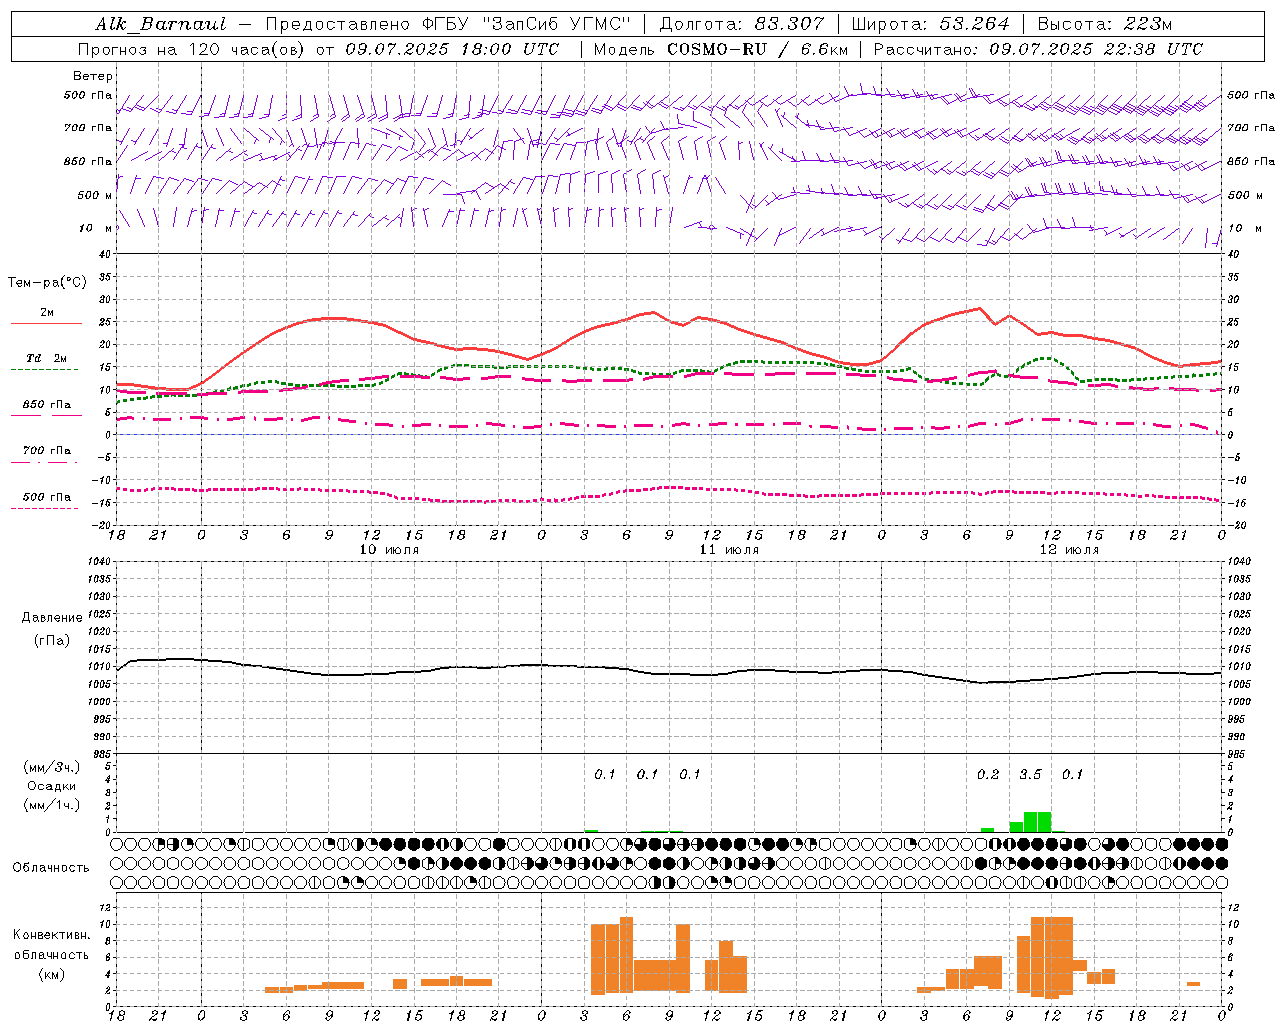Click the Alk_Barnaul station title
Viewport: 1280px width, 1024px height.
tap(161, 24)
